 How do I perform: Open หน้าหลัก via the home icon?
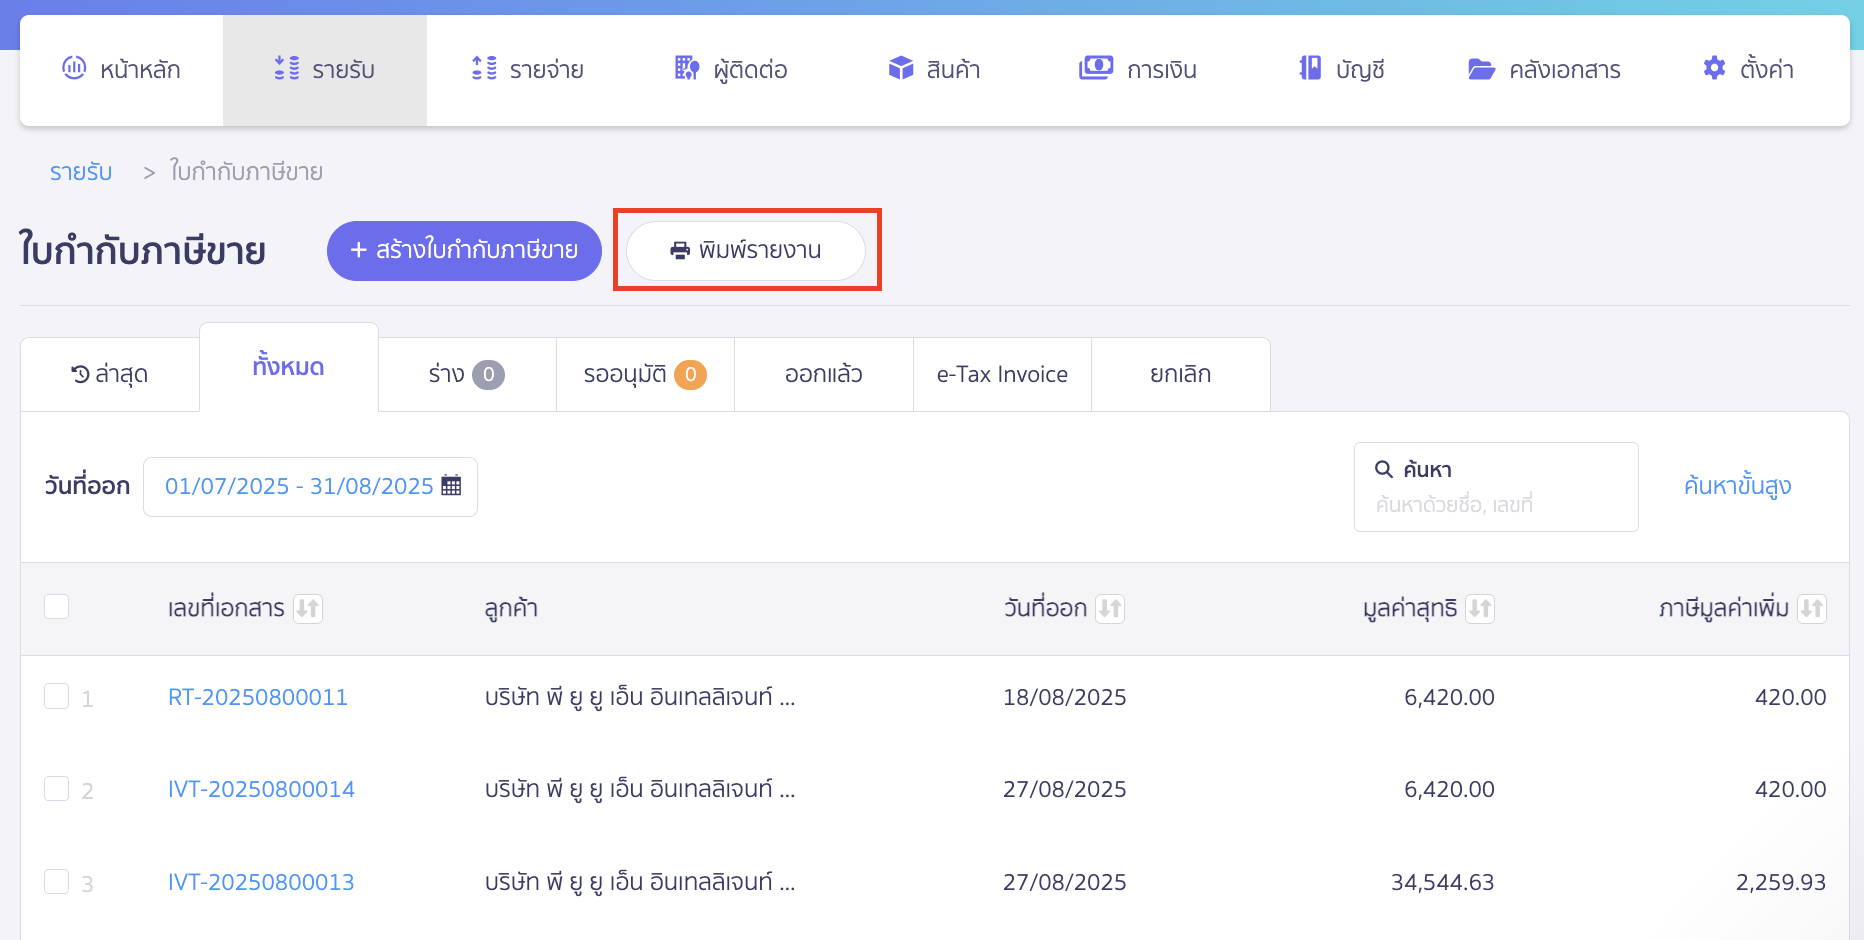tap(72, 68)
